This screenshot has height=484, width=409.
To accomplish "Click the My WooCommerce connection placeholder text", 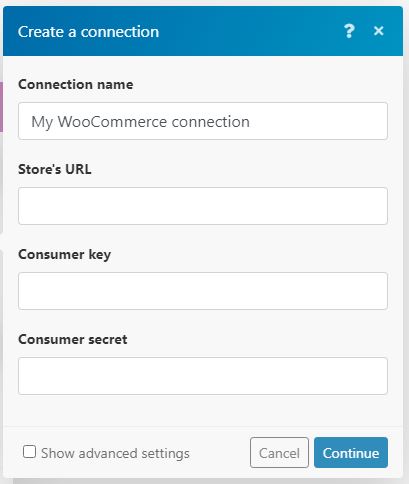I will pos(140,122).
